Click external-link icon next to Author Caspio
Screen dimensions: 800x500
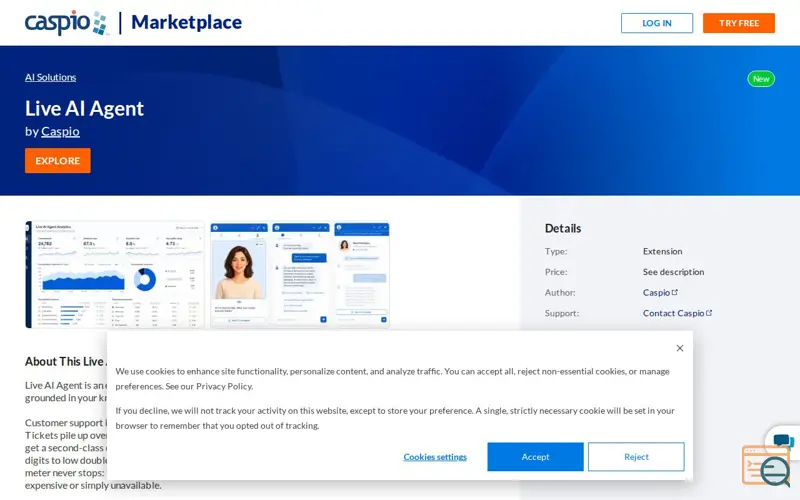pyautogui.click(x=674, y=292)
